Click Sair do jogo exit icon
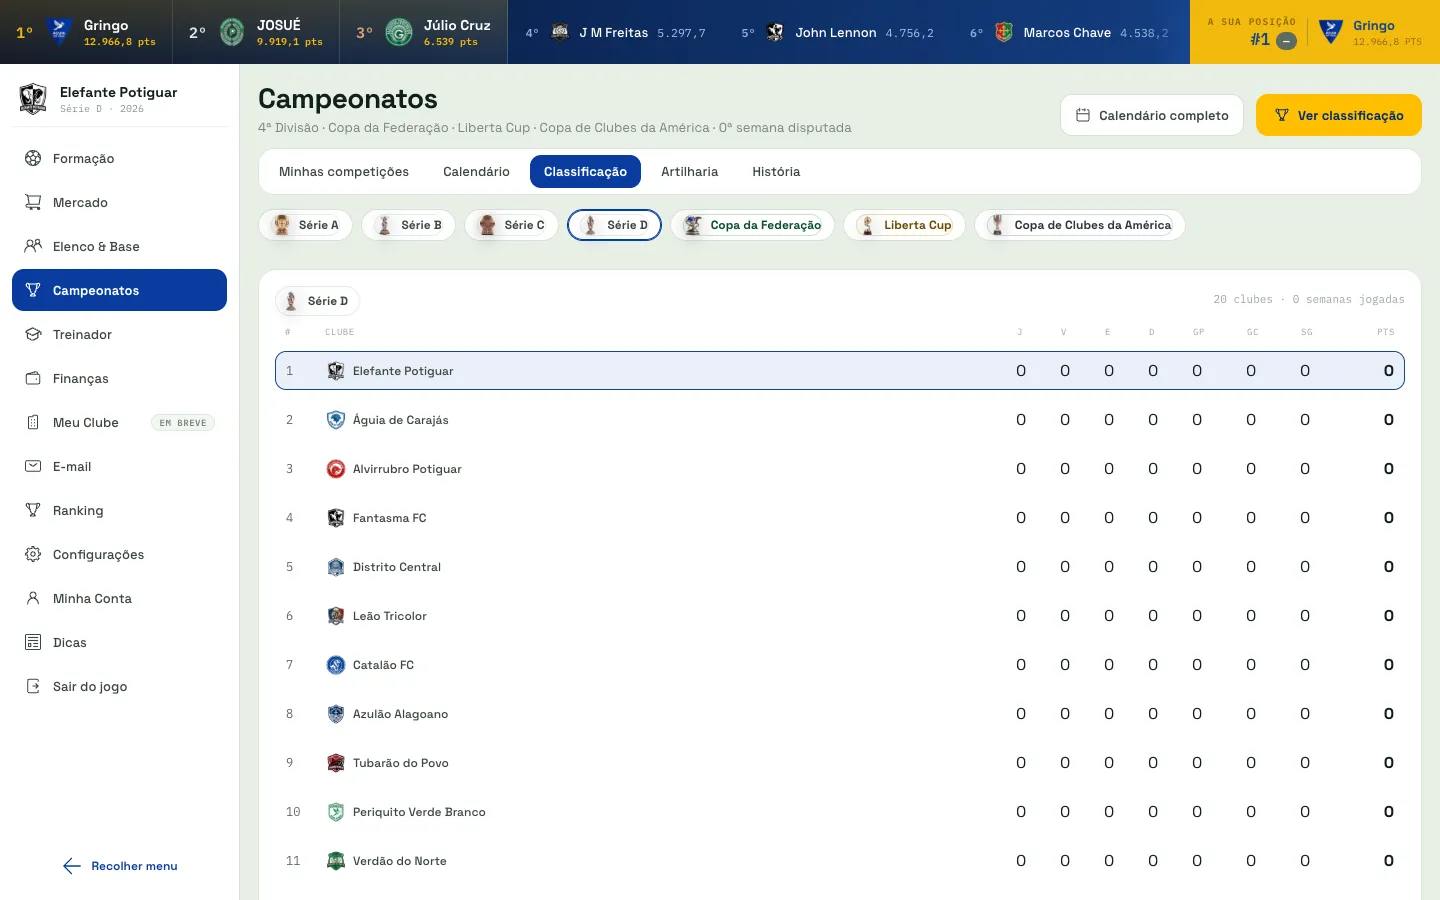The image size is (1440, 900). tap(33, 686)
